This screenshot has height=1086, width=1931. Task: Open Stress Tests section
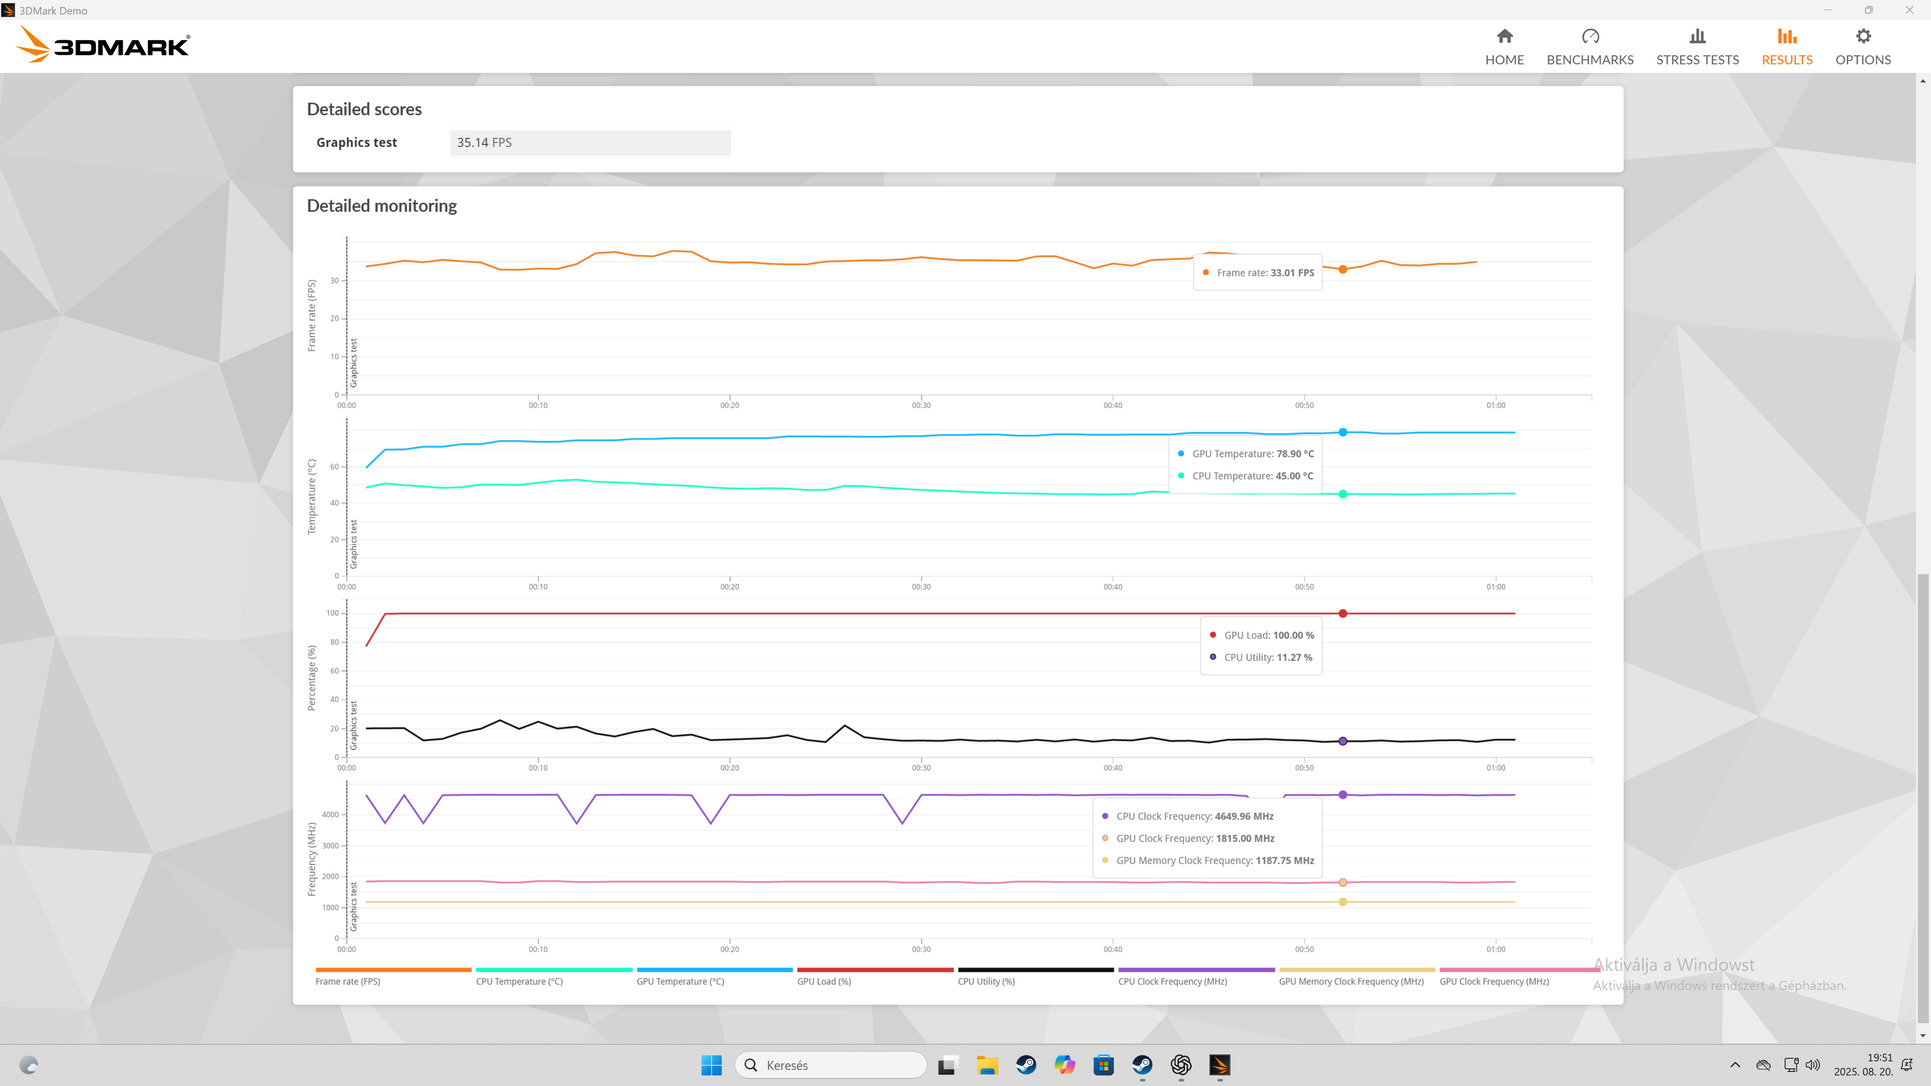pos(1697,46)
